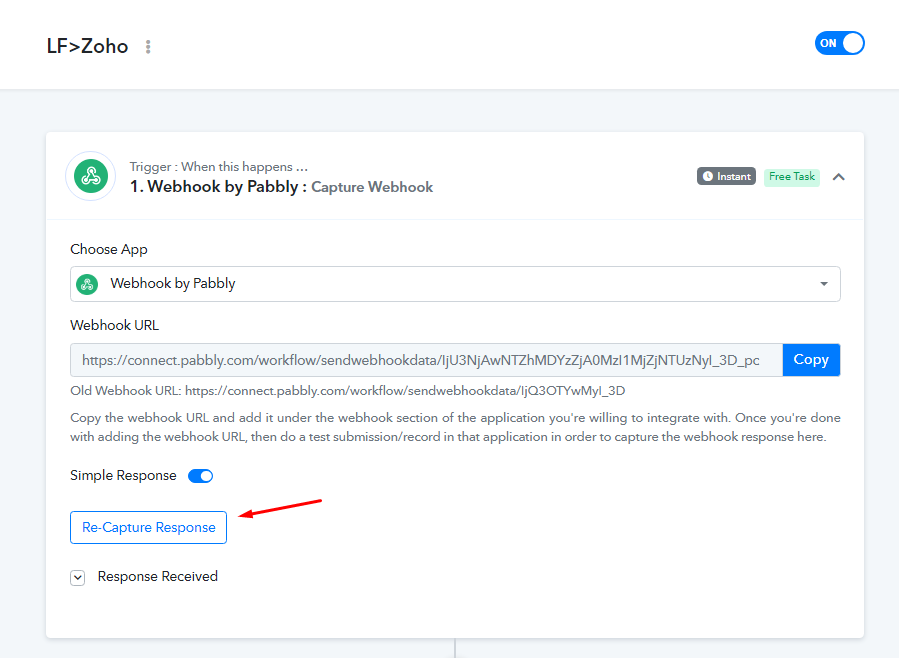The height and width of the screenshot is (658, 899).
Task: Click the Webhook URL field
Action: pyautogui.click(x=426, y=360)
